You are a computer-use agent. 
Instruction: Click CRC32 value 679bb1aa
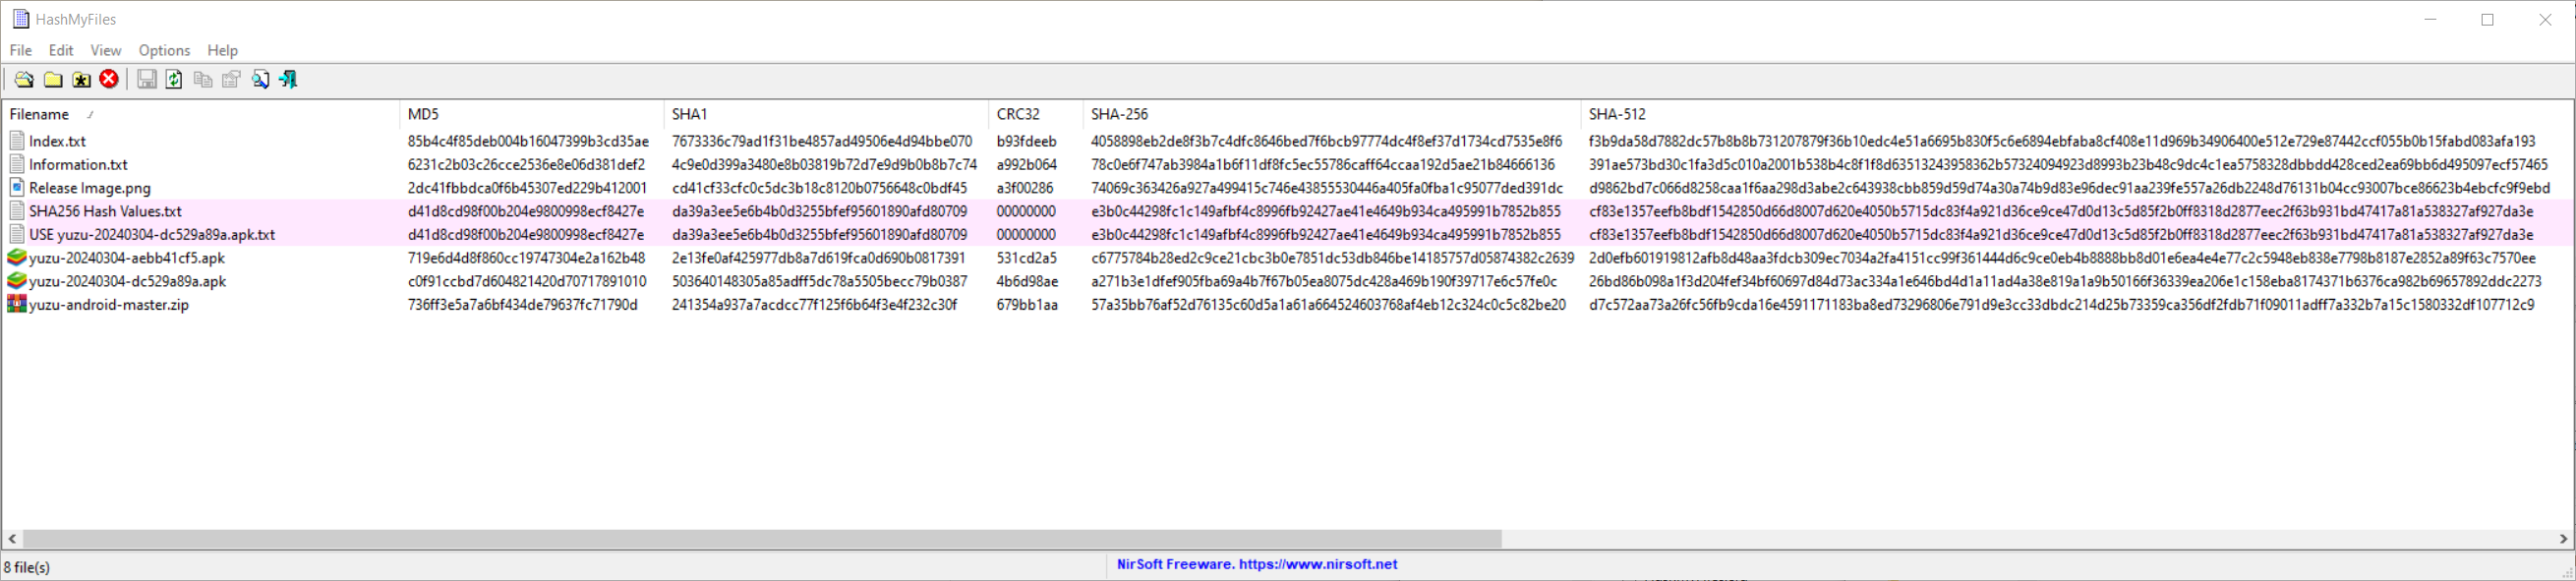click(1027, 304)
